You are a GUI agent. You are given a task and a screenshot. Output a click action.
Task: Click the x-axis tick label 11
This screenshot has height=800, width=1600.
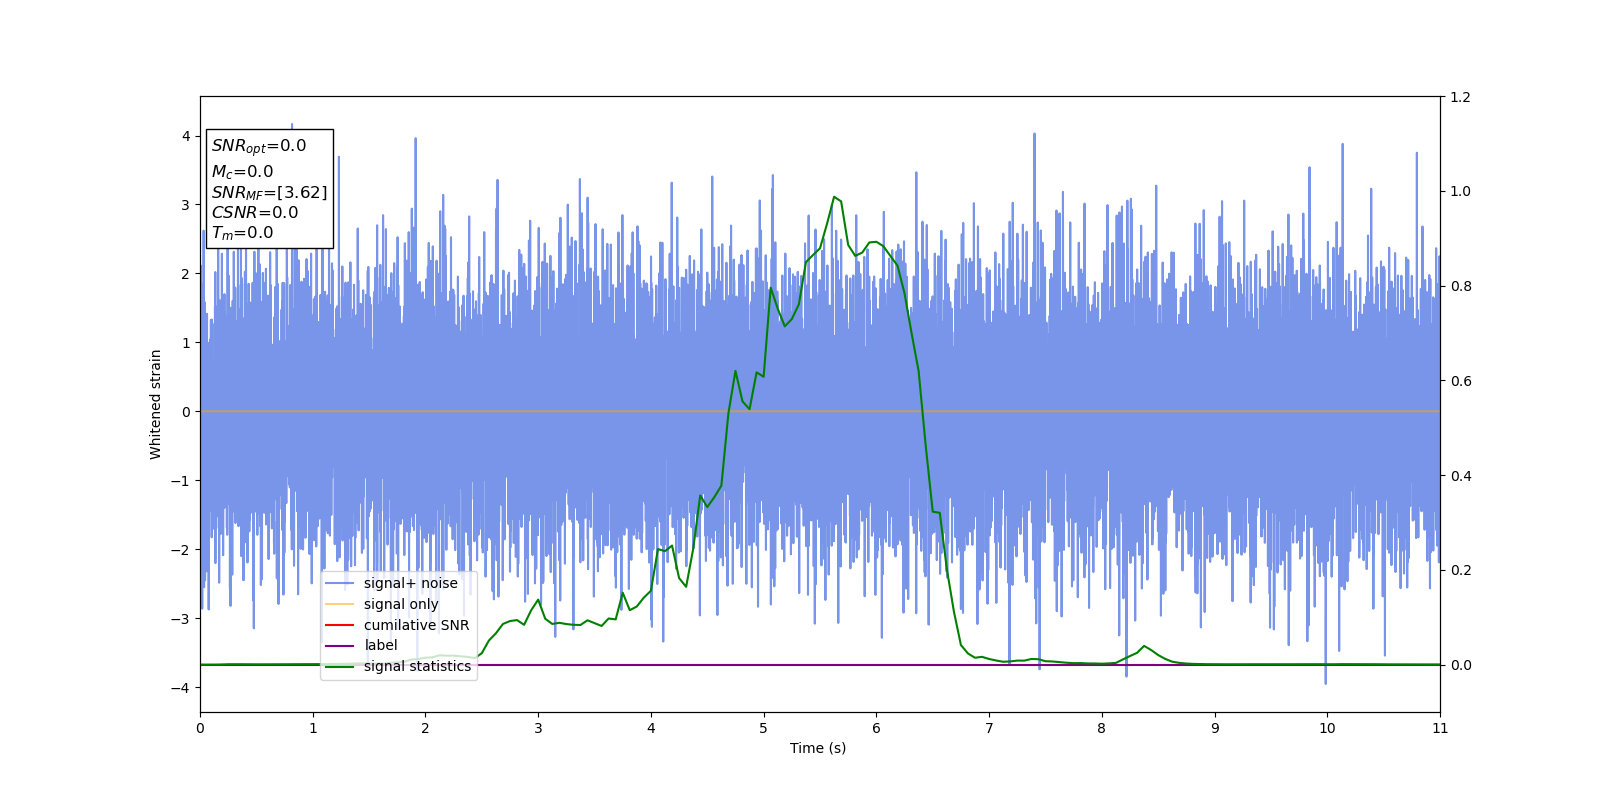[x=1440, y=728]
